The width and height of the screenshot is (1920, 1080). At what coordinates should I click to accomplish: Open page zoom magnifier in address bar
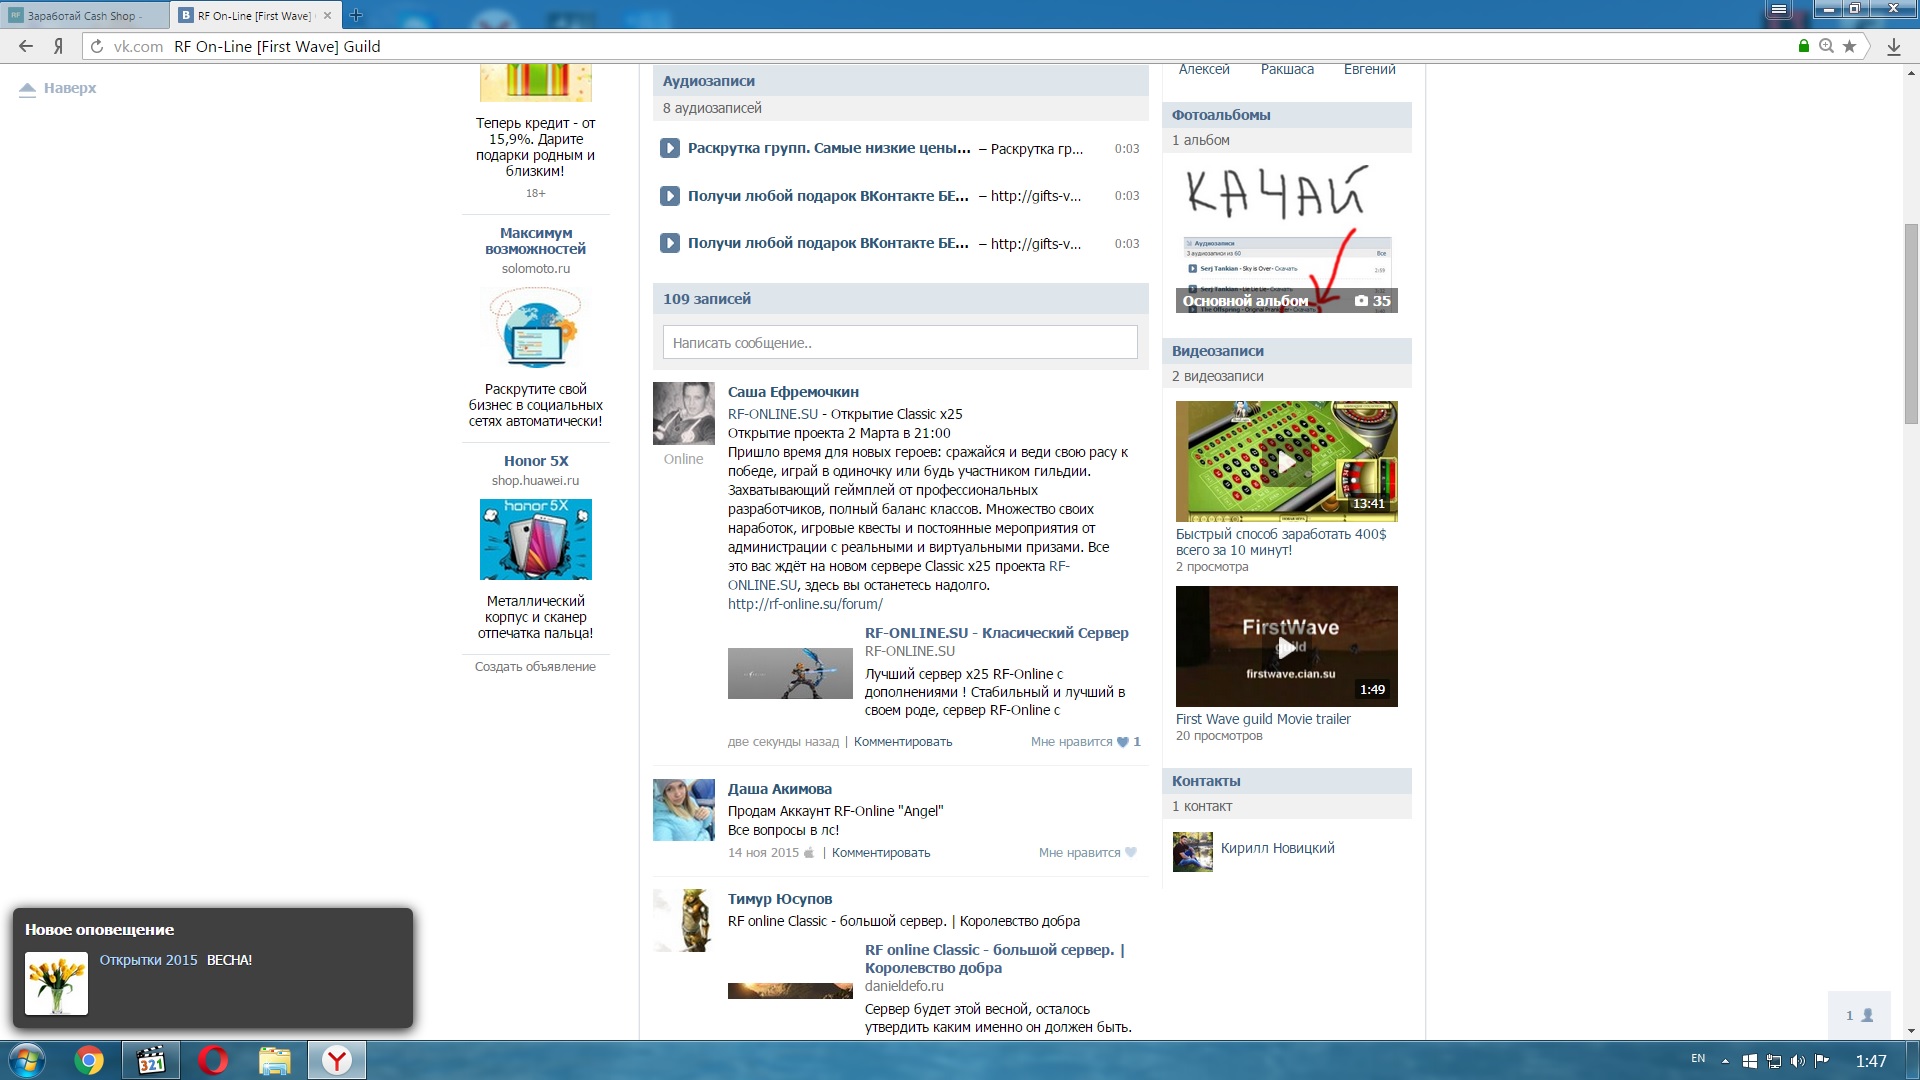1826,46
